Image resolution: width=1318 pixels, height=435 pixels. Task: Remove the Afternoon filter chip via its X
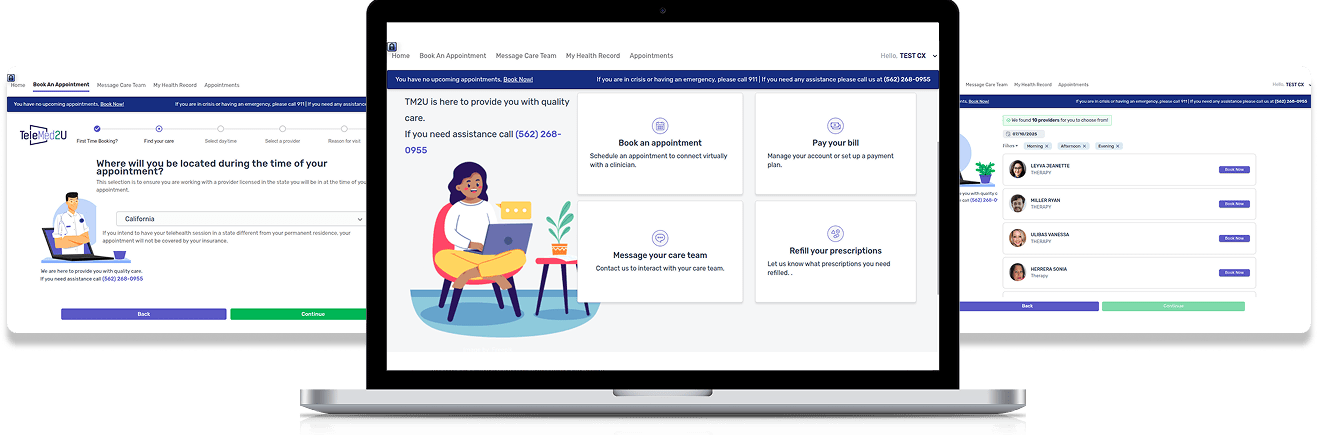pyautogui.click(x=1082, y=146)
